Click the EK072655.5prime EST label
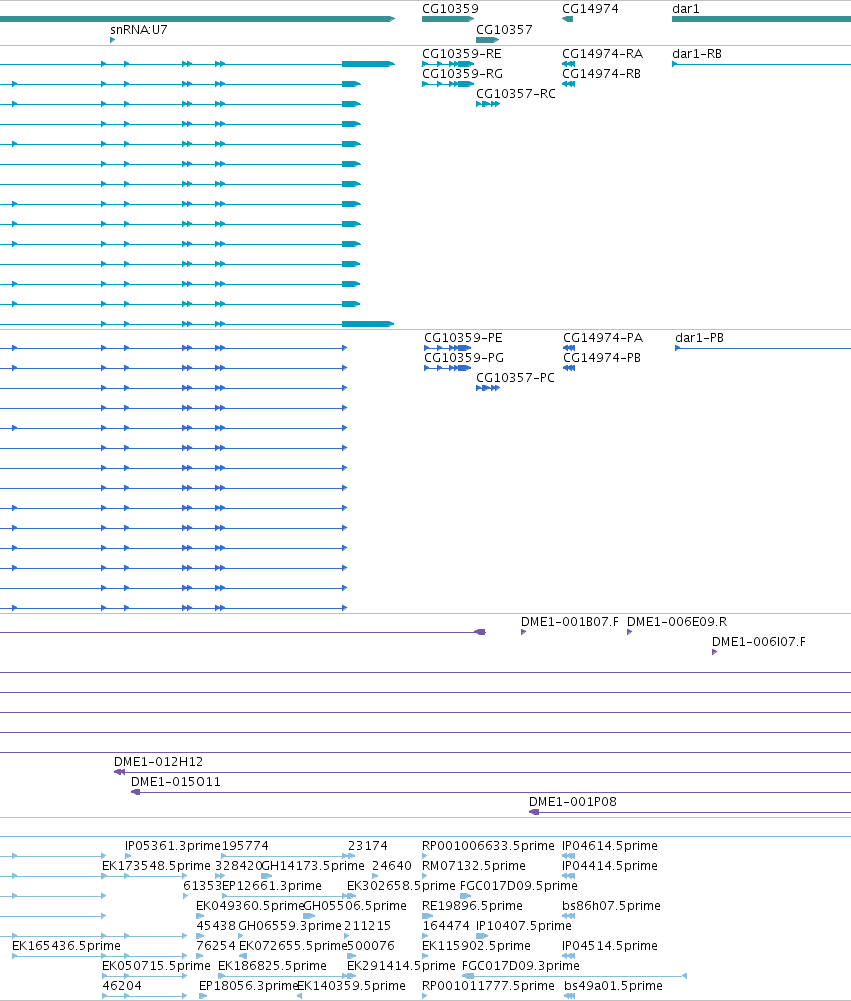This screenshot has width=851, height=1001. click(293, 946)
